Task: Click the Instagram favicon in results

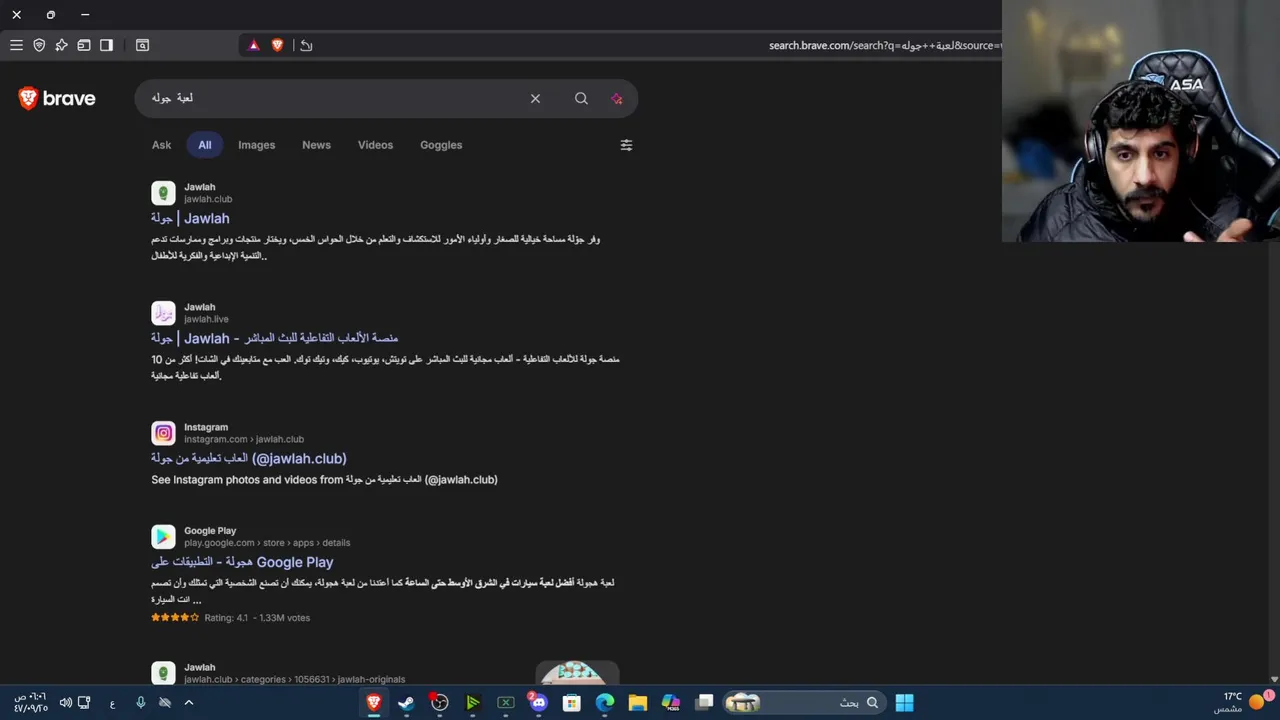Action: click(163, 433)
